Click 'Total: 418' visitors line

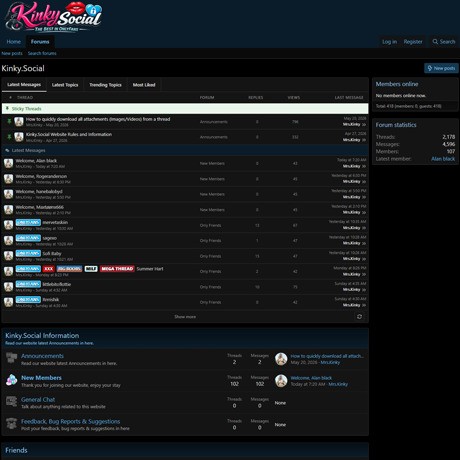pos(408,106)
